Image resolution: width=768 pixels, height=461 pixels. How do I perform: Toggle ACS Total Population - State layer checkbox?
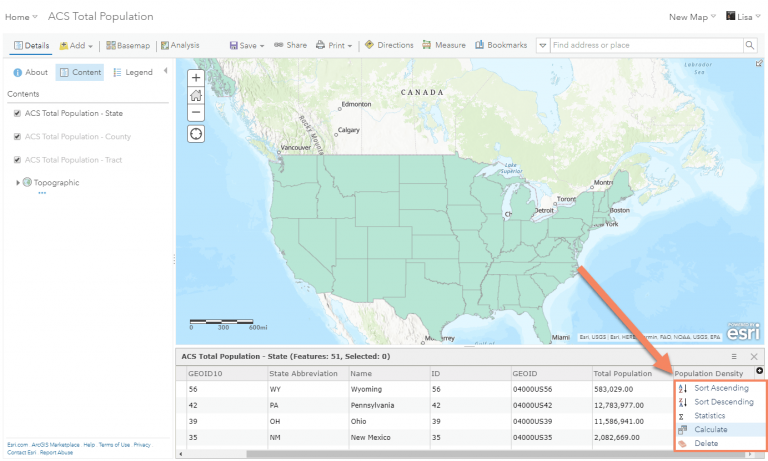pyautogui.click(x=17, y=113)
